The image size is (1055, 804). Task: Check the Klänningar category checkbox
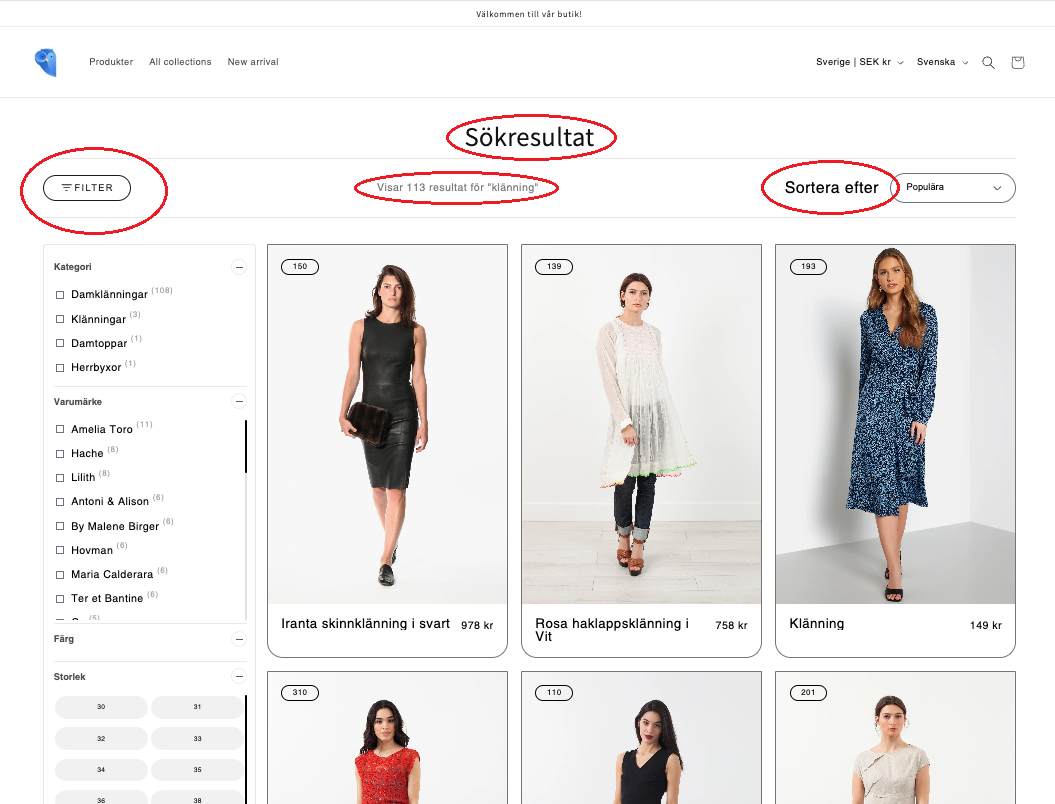tap(60, 319)
